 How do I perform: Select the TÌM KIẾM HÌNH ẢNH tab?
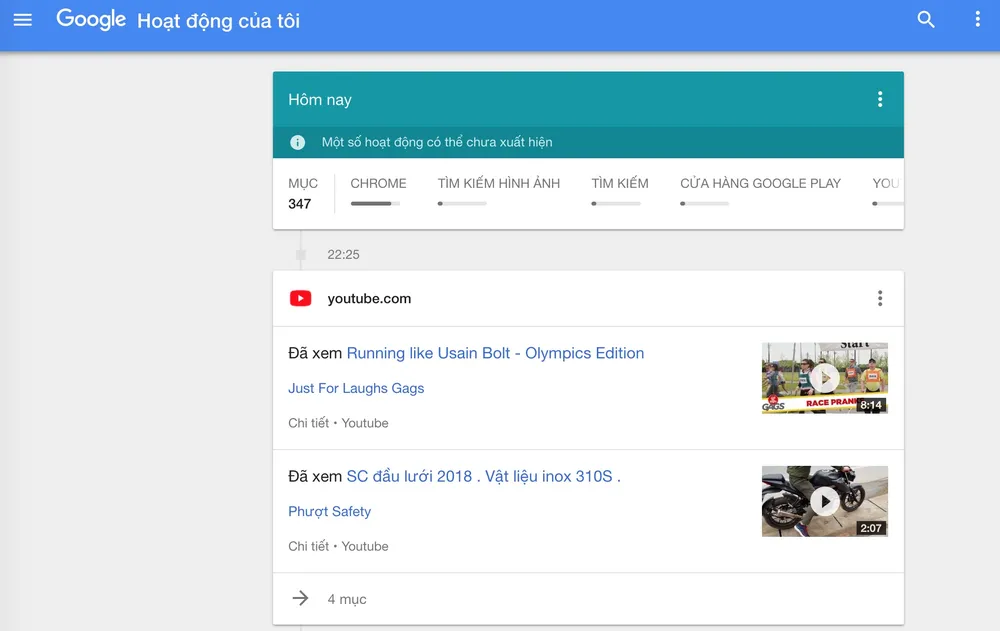point(498,184)
